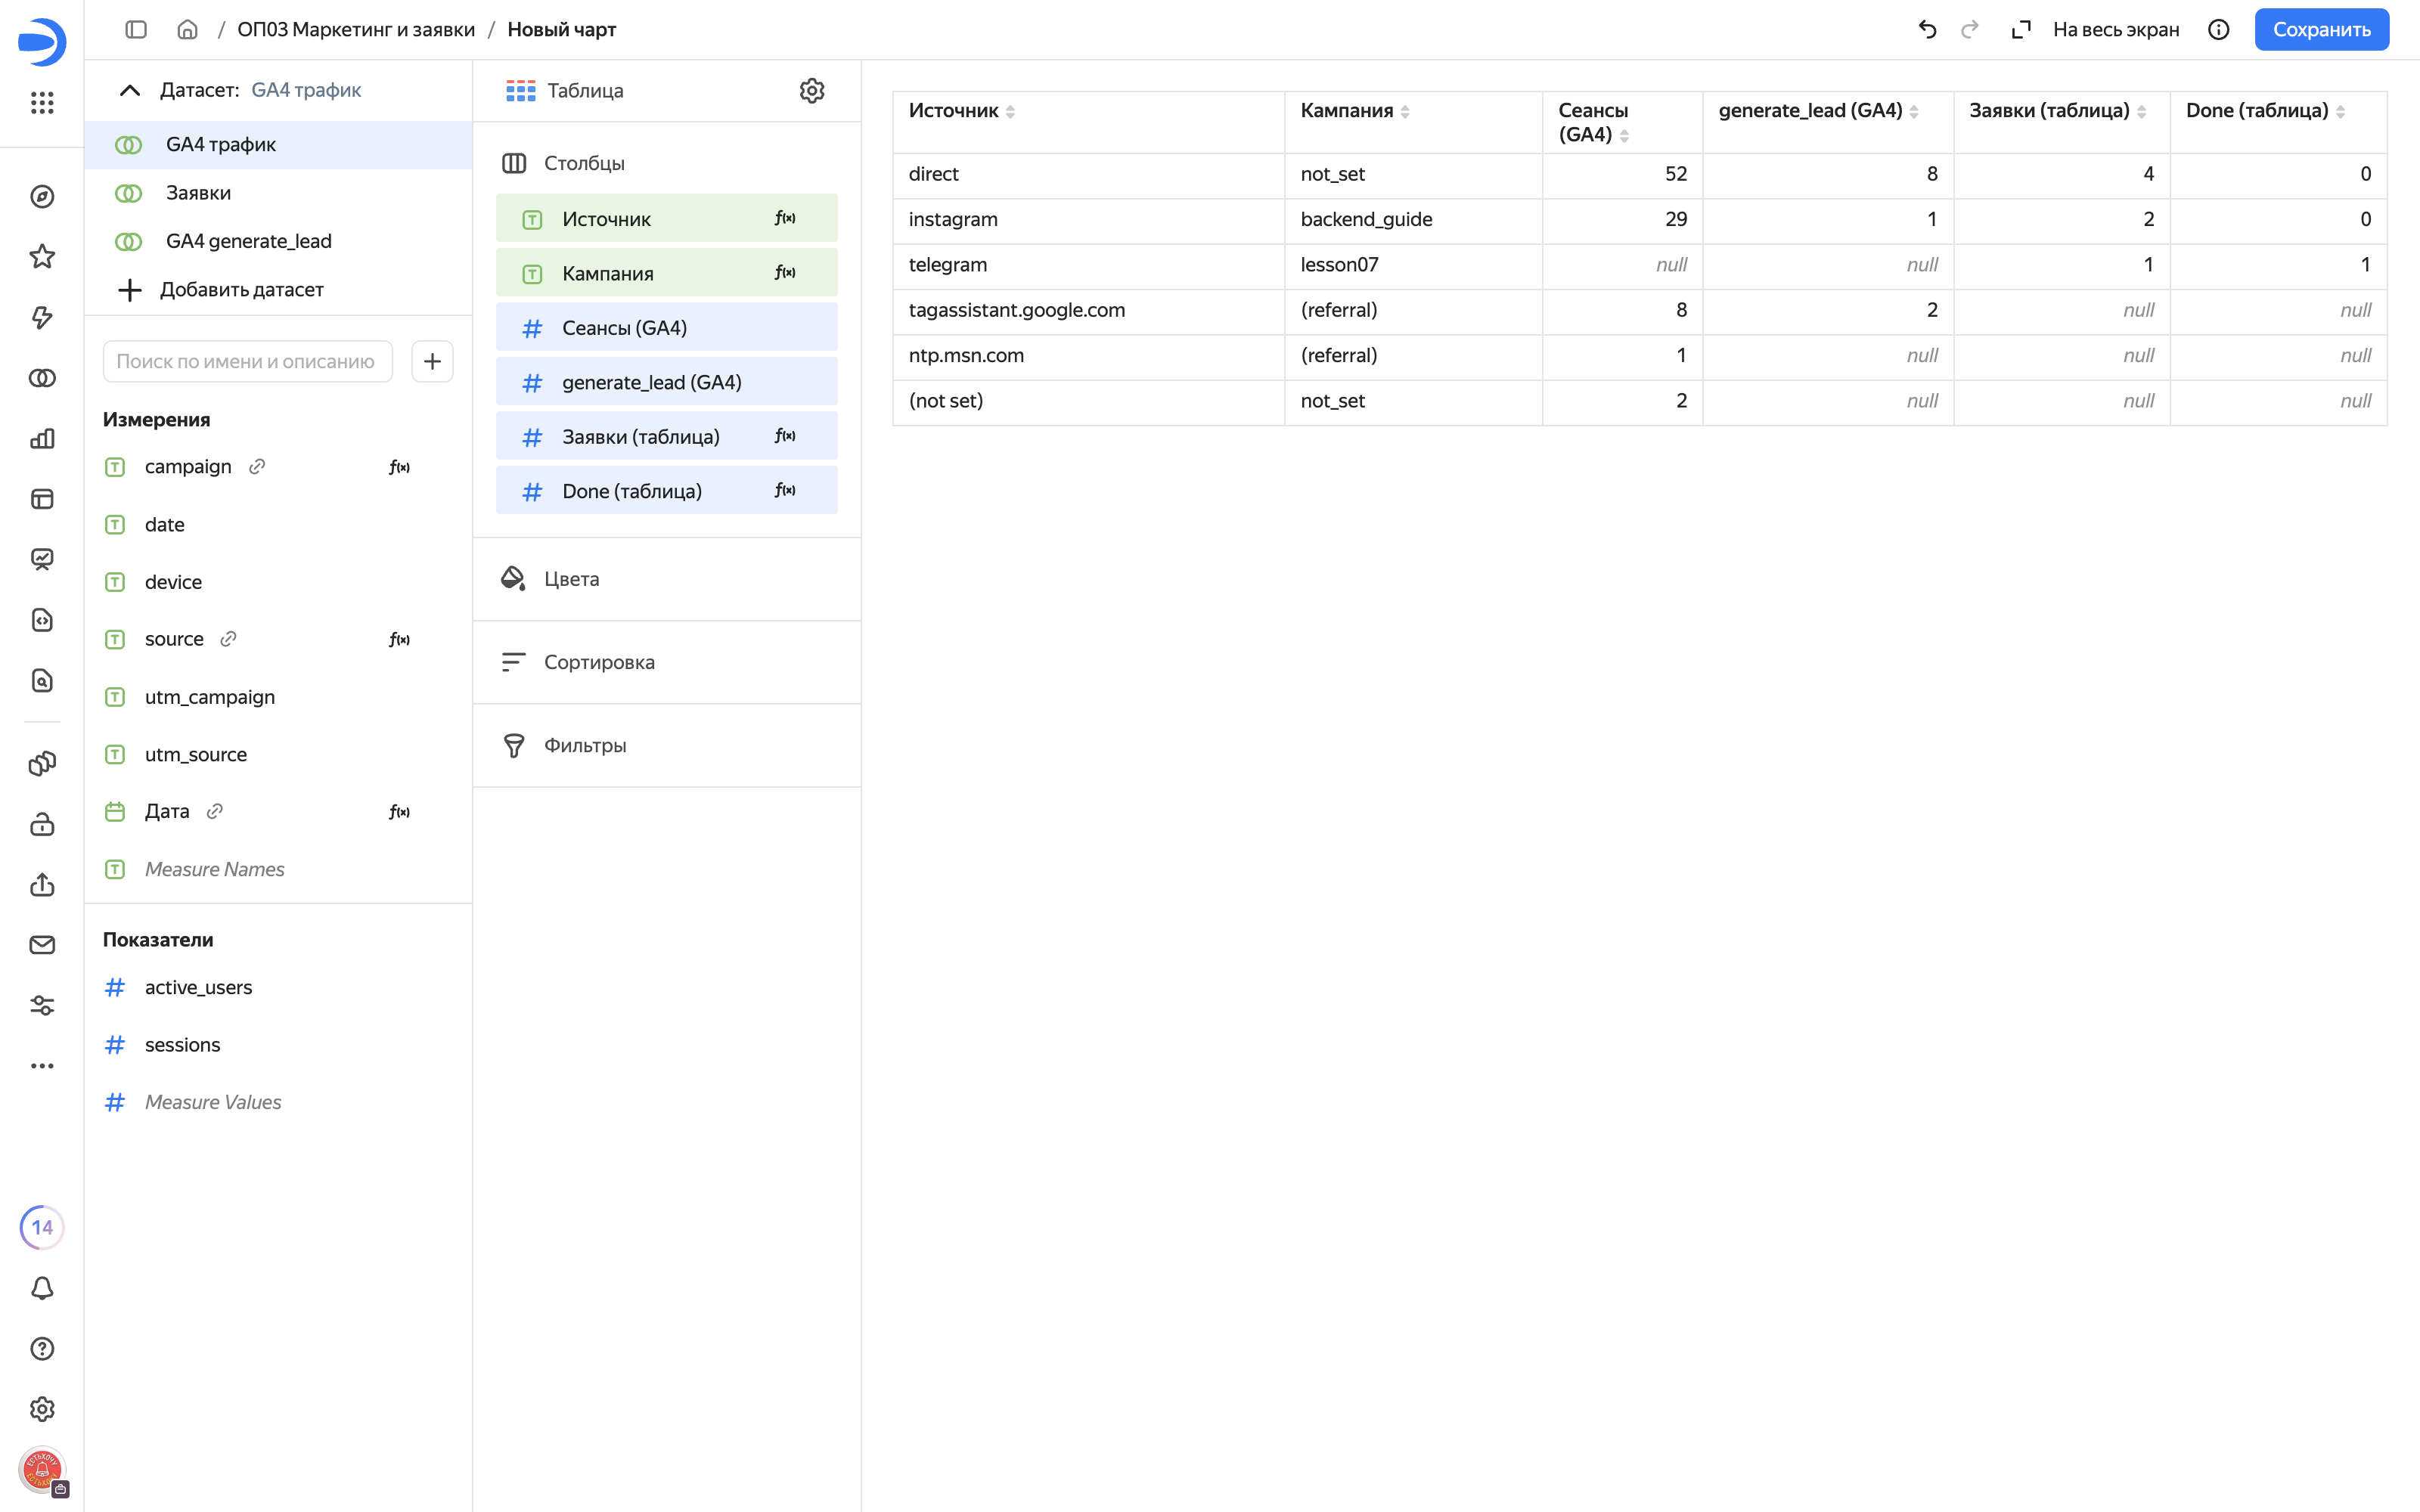Open the user avatar at bottom
Screen dimensions: 2420x1512
[42, 1470]
